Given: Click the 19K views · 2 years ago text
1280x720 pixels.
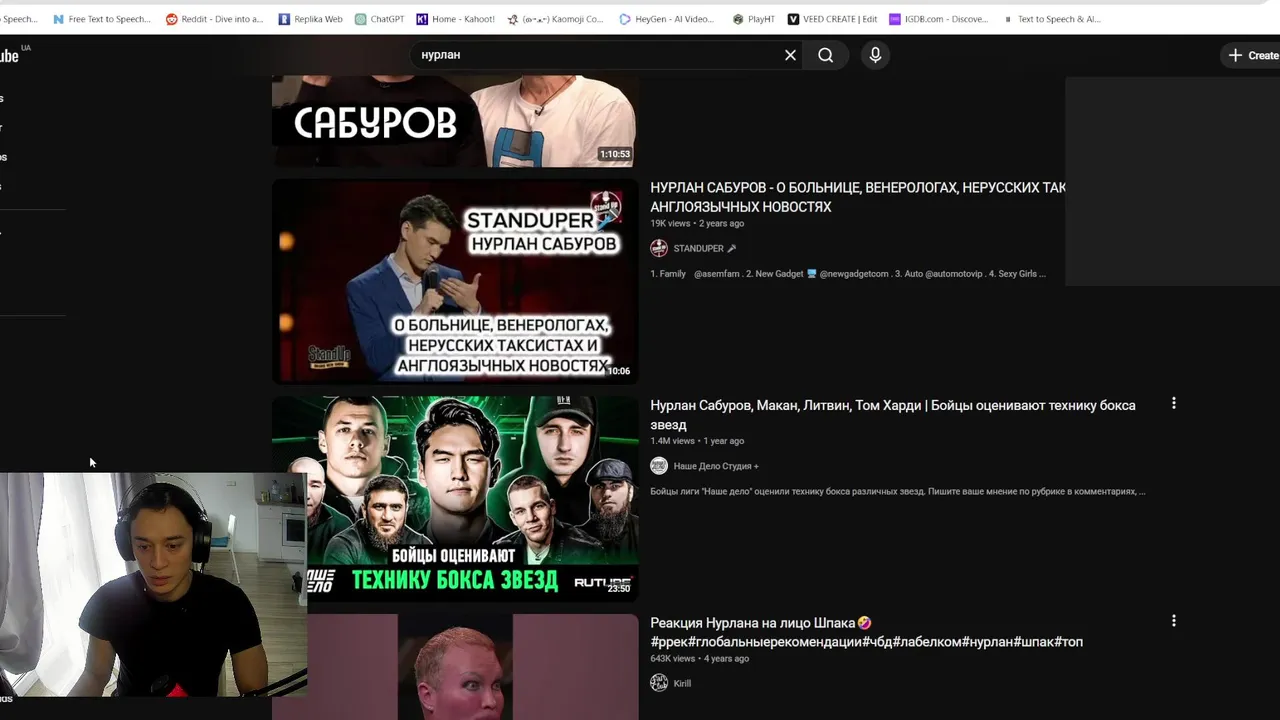Looking at the screenshot, I should pyautogui.click(x=697, y=224).
